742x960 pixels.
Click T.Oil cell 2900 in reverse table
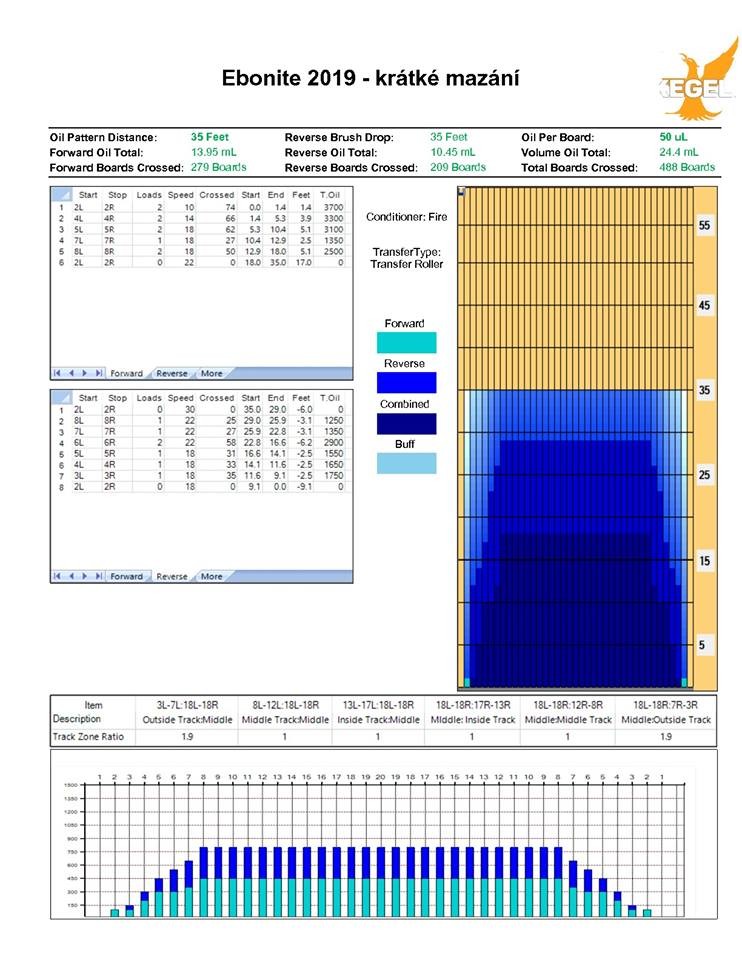point(333,443)
